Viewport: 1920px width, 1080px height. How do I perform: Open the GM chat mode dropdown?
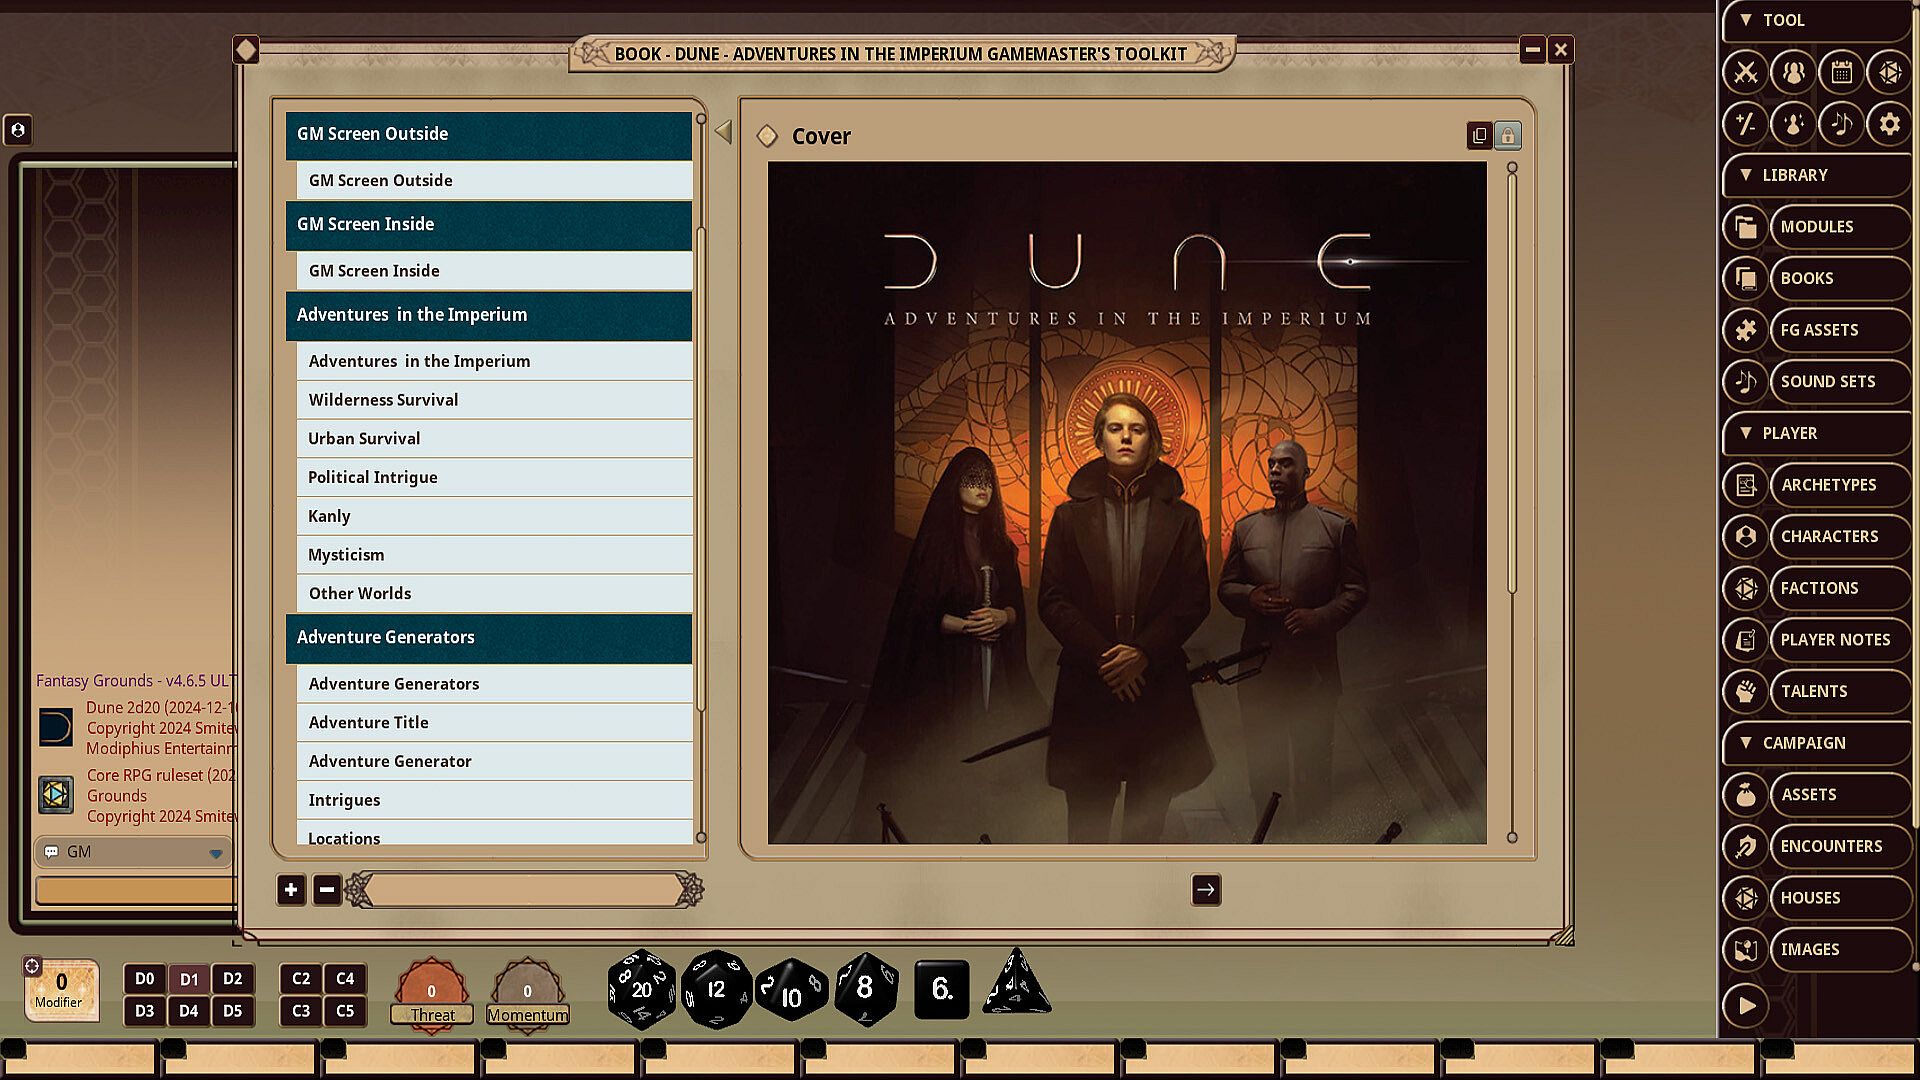click(215, 853)
